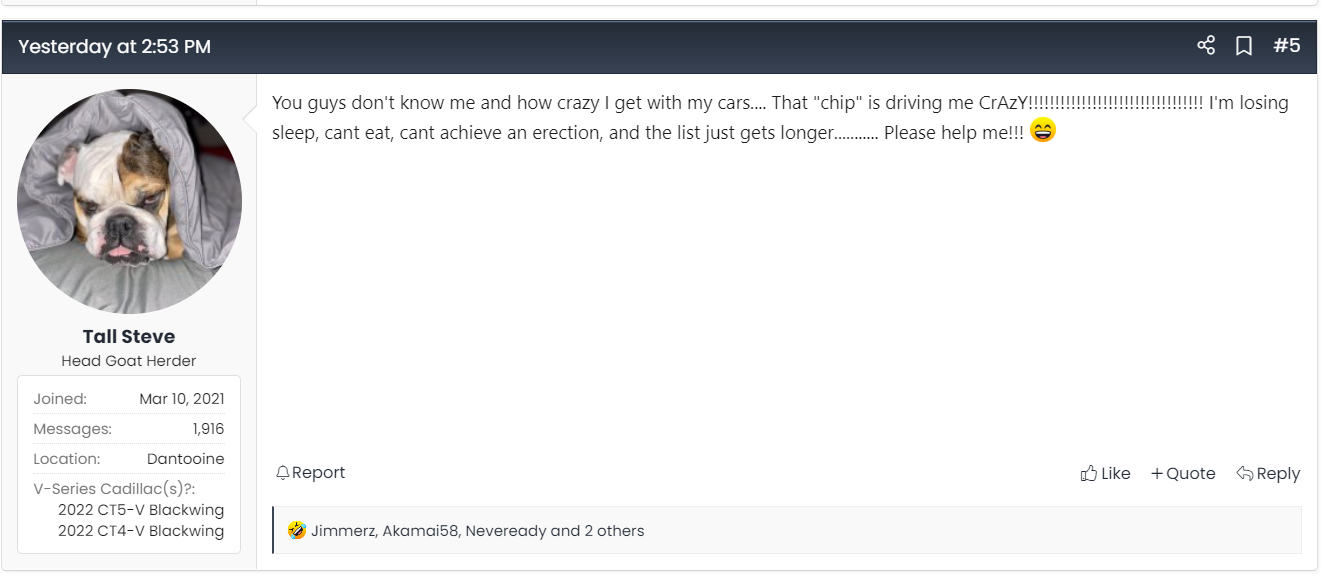Click the "Head Goat Herder" user title

pyautogui.click(x=129, y=361)
